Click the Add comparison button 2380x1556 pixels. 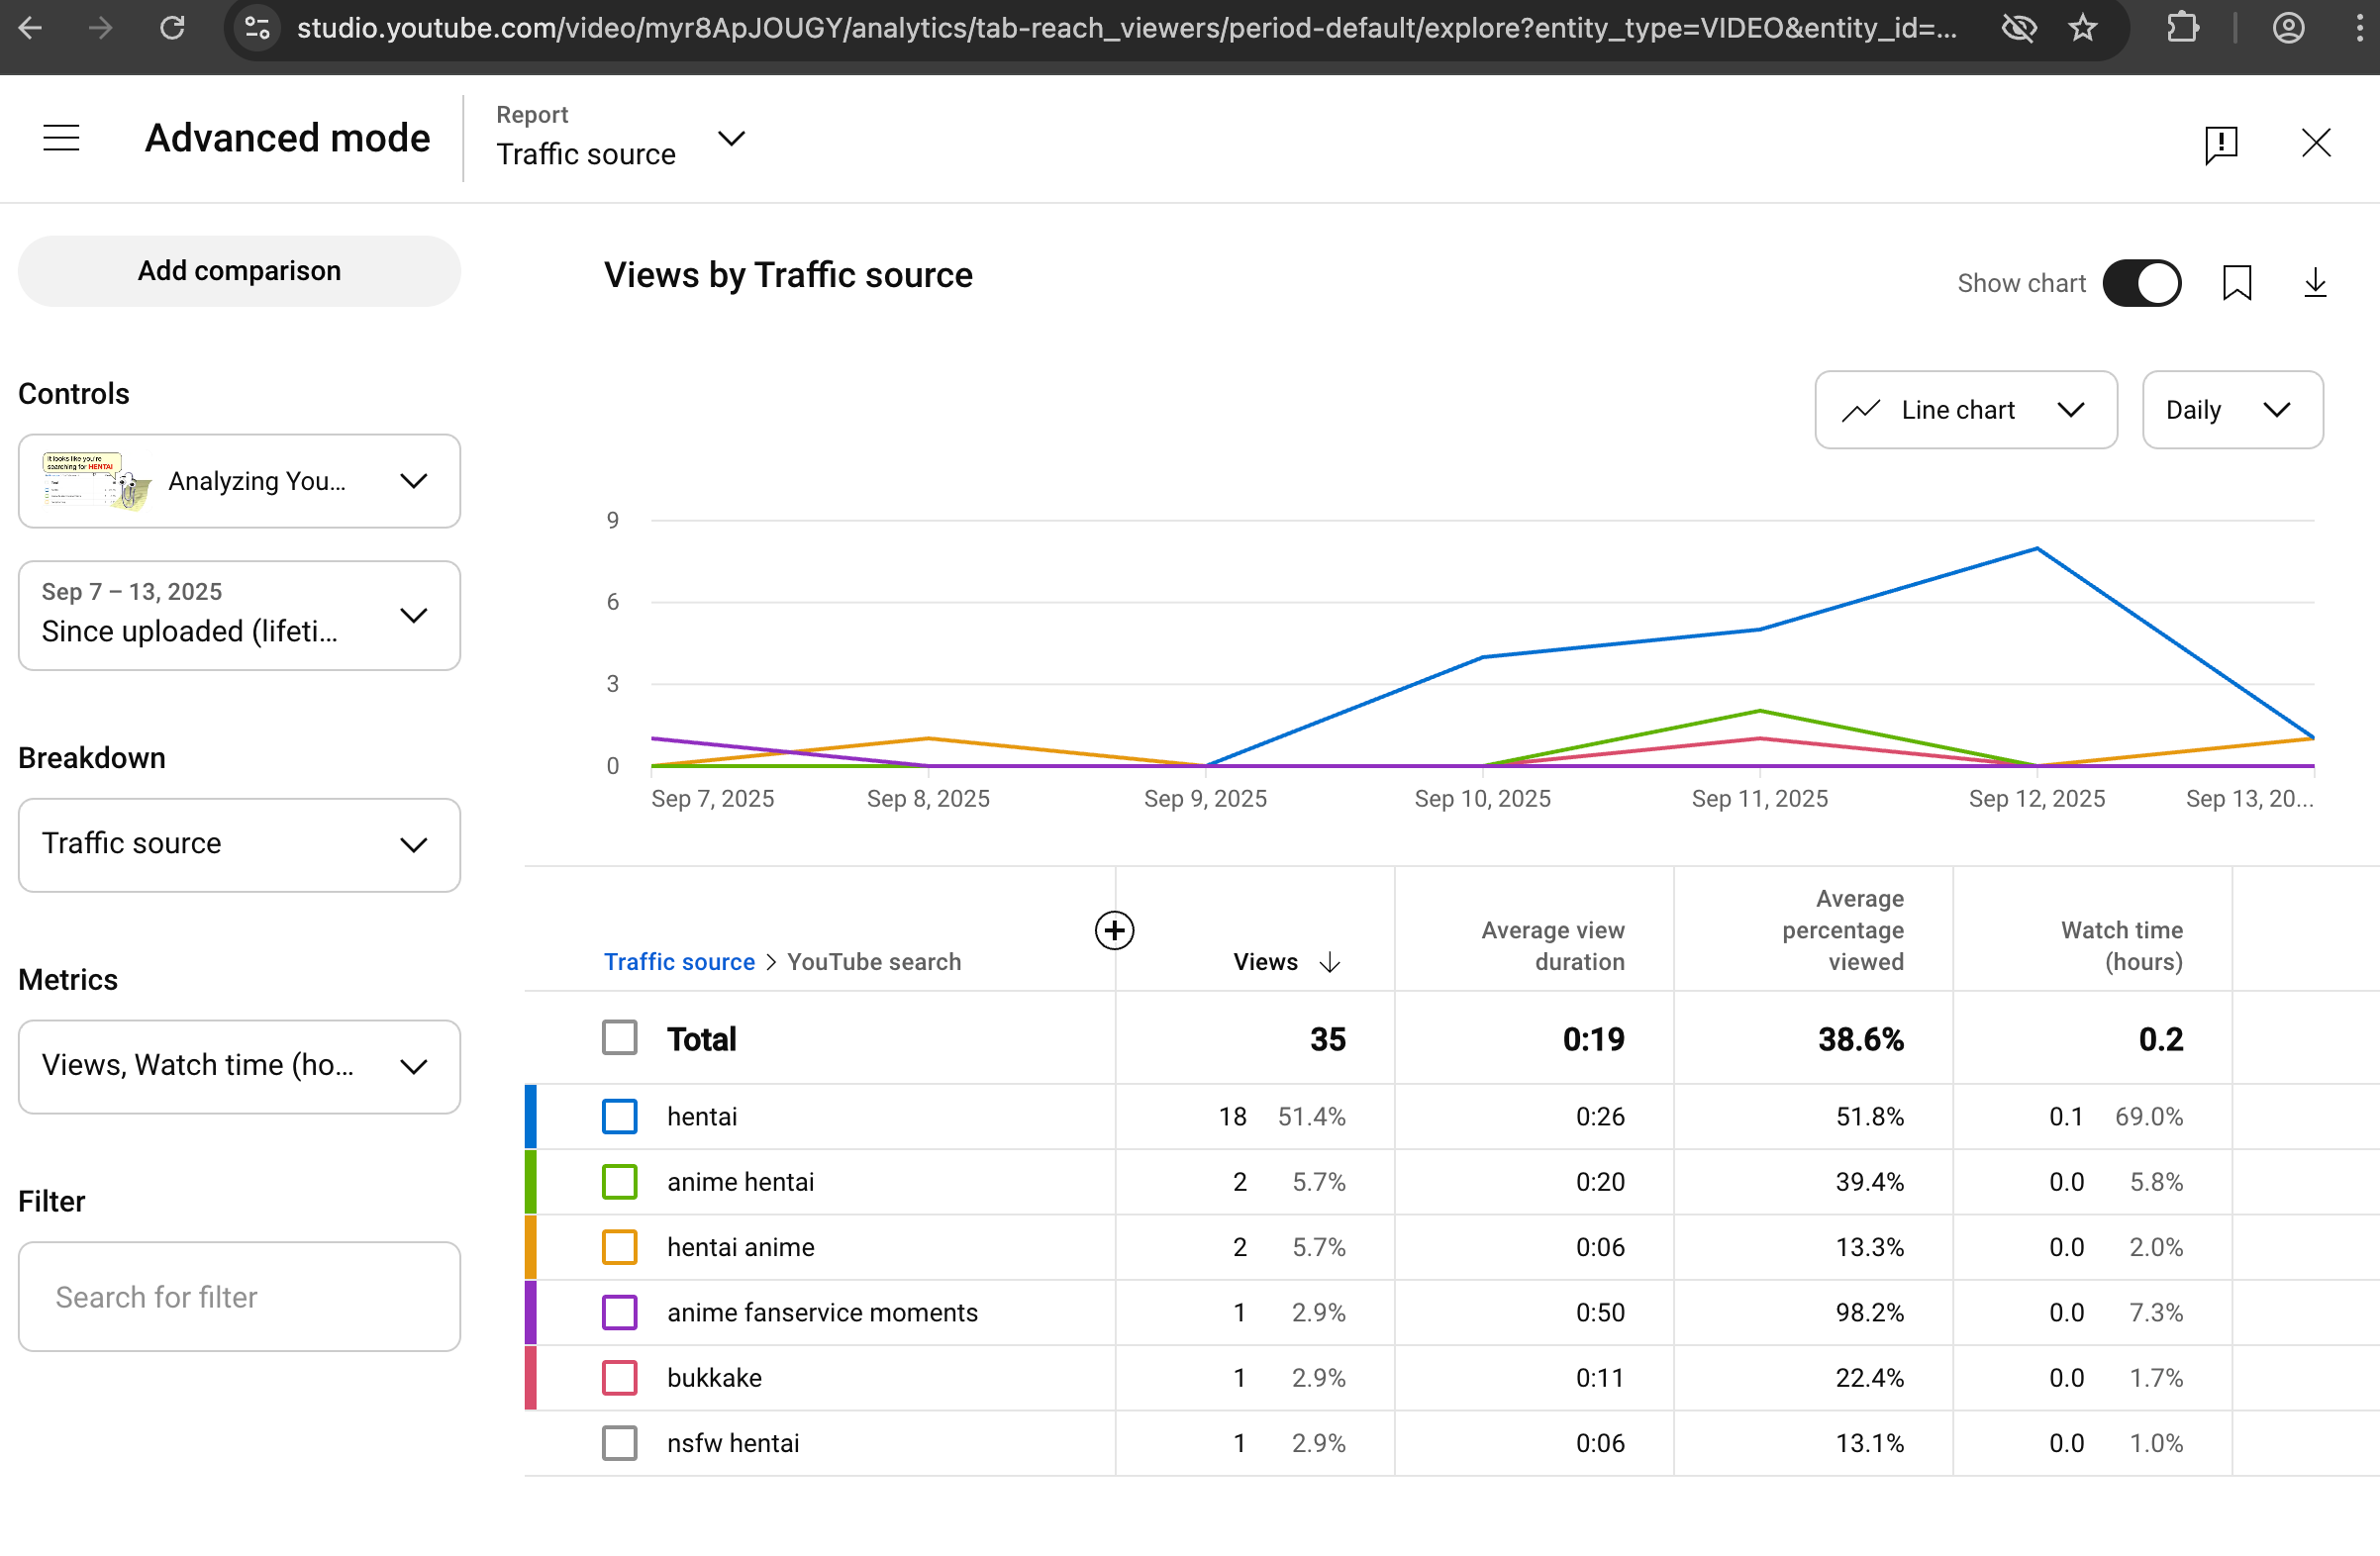[239, 271]
